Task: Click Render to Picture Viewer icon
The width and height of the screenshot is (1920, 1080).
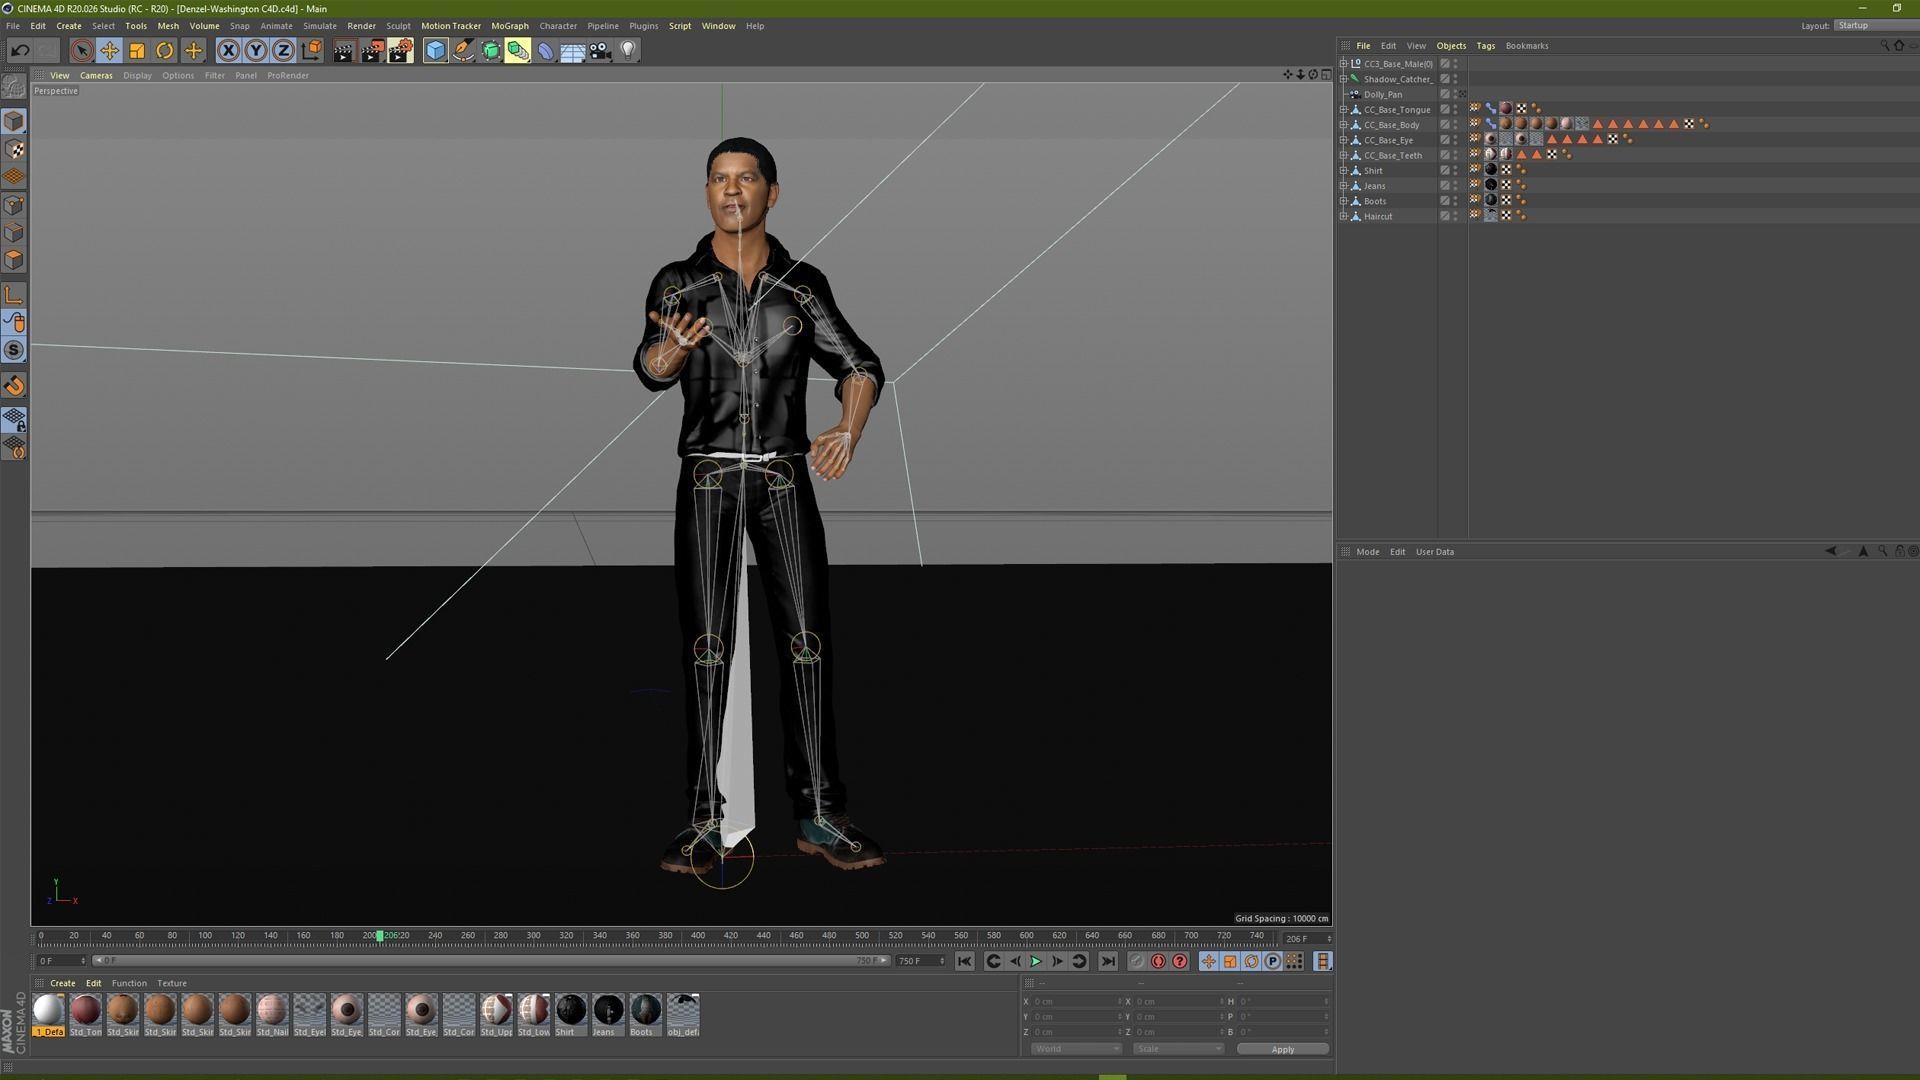Action: point(371,50)
